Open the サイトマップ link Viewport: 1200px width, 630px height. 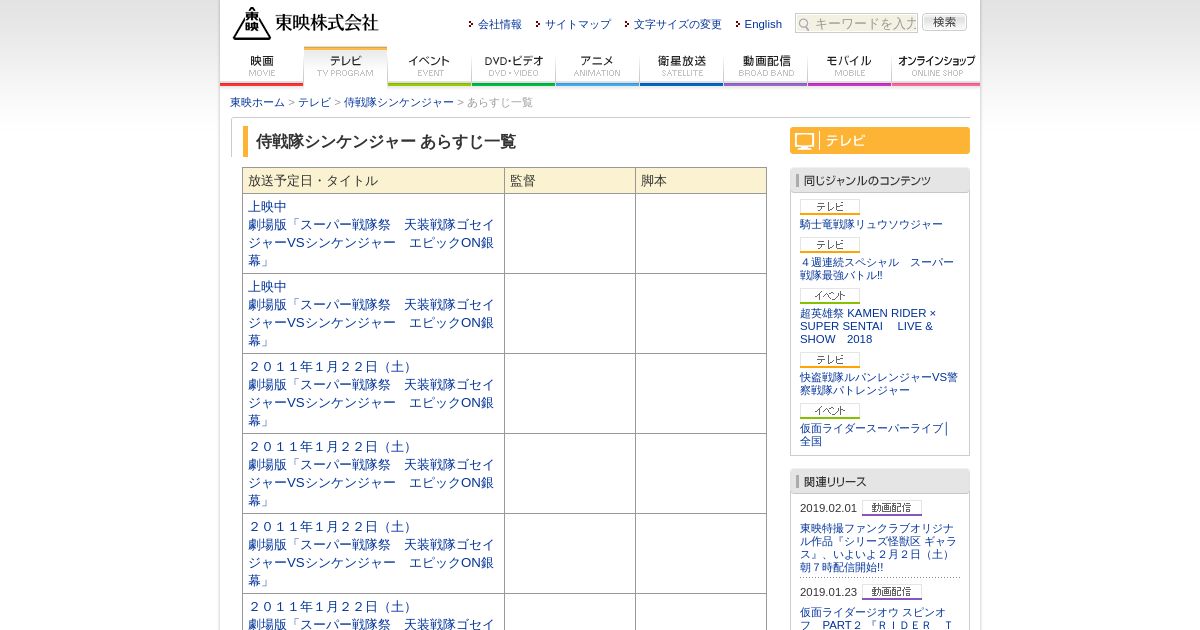click(577, 24)
